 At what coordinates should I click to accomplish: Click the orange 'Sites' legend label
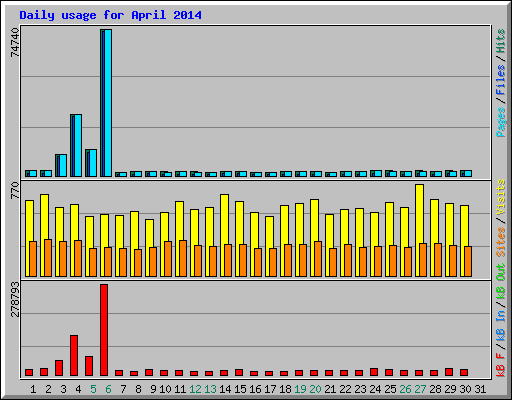(x=501, y=242)
